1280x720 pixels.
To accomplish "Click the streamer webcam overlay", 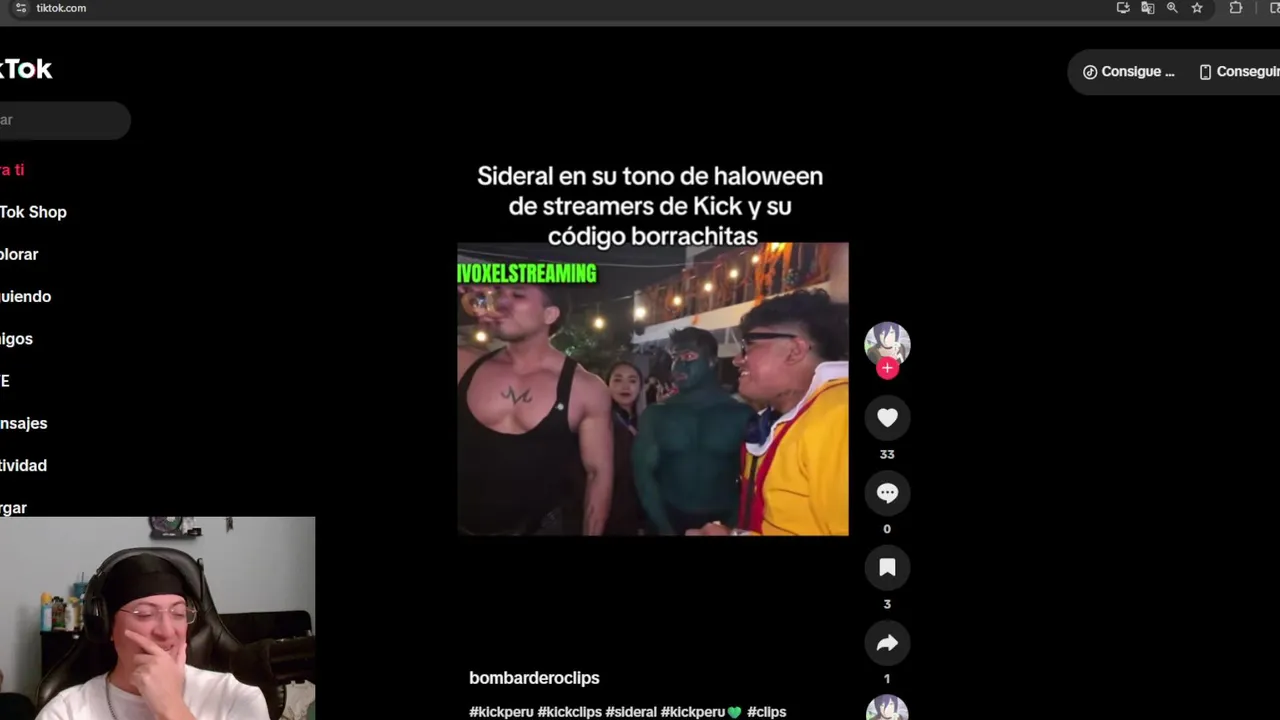I will 157,618.
